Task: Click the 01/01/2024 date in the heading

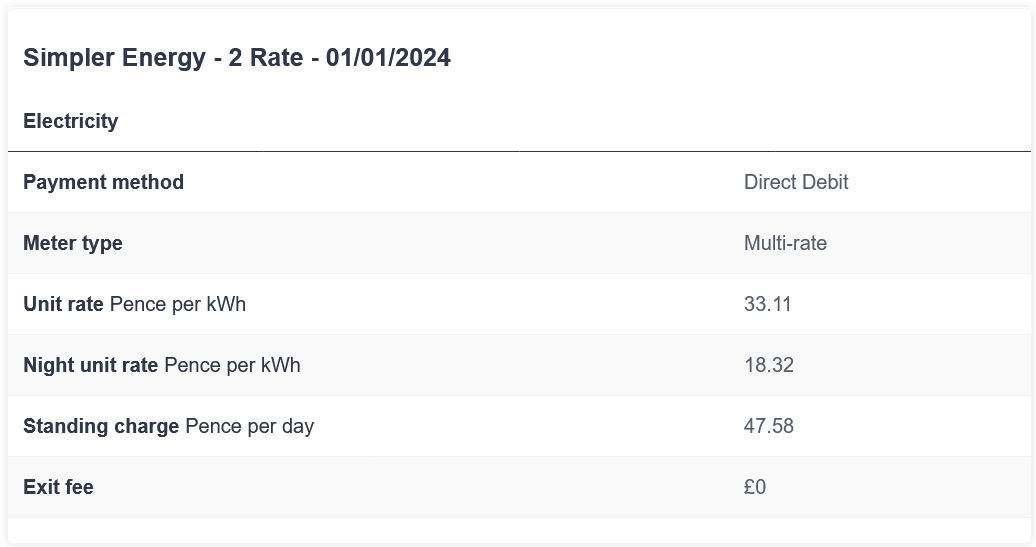Action: coord(388,57)
